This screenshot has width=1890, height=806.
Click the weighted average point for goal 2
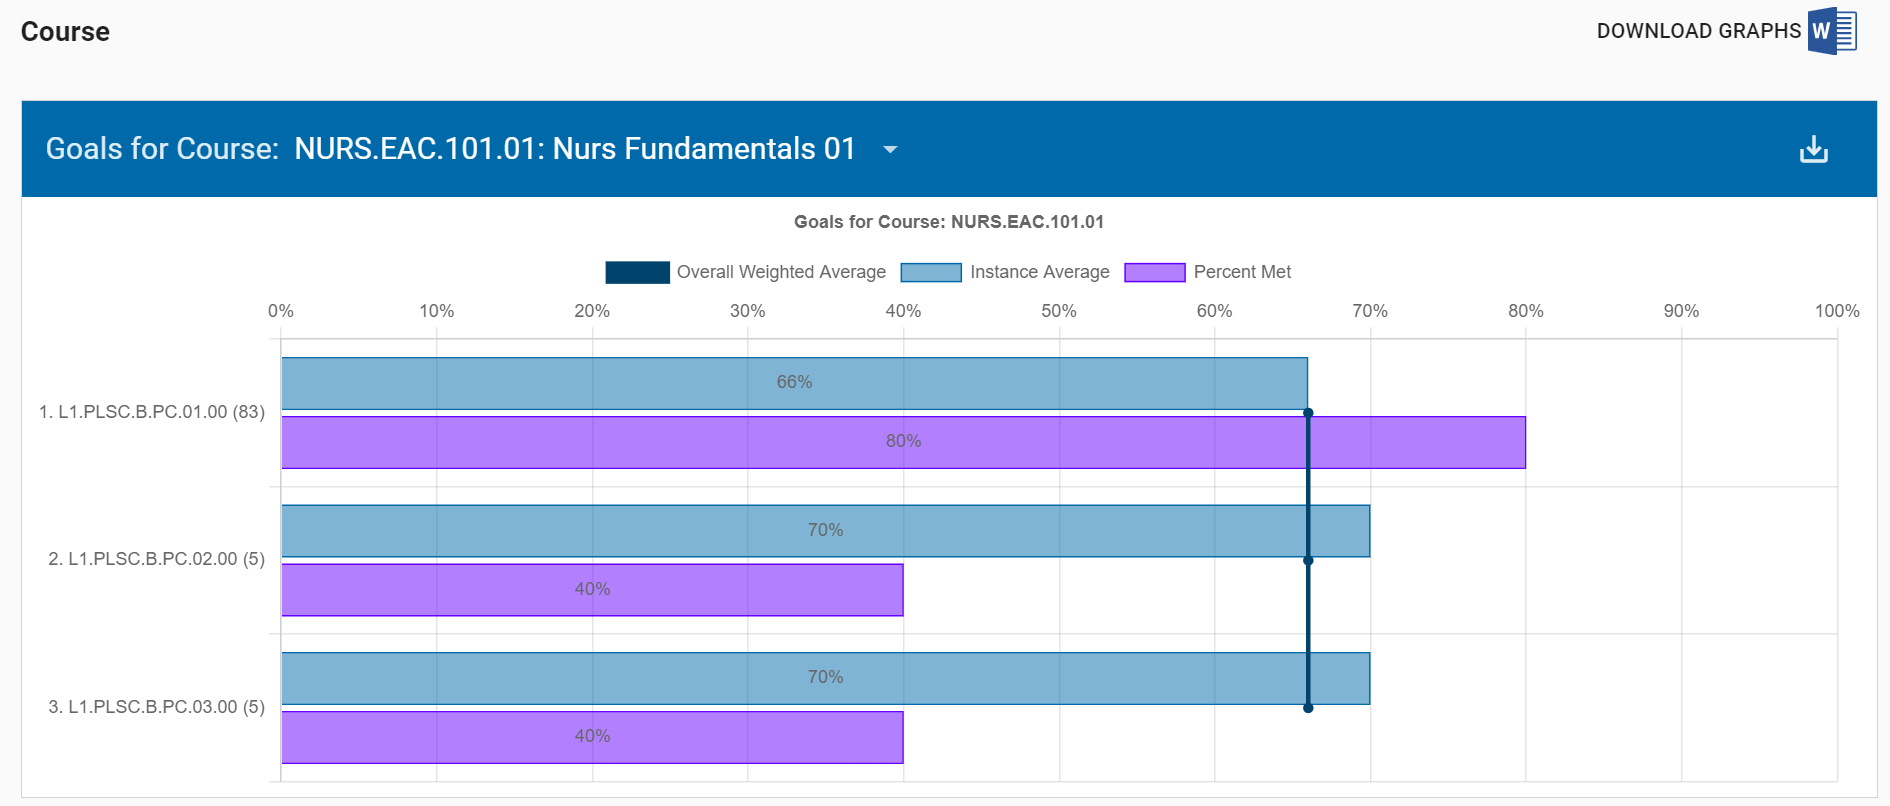(1307, 560)
